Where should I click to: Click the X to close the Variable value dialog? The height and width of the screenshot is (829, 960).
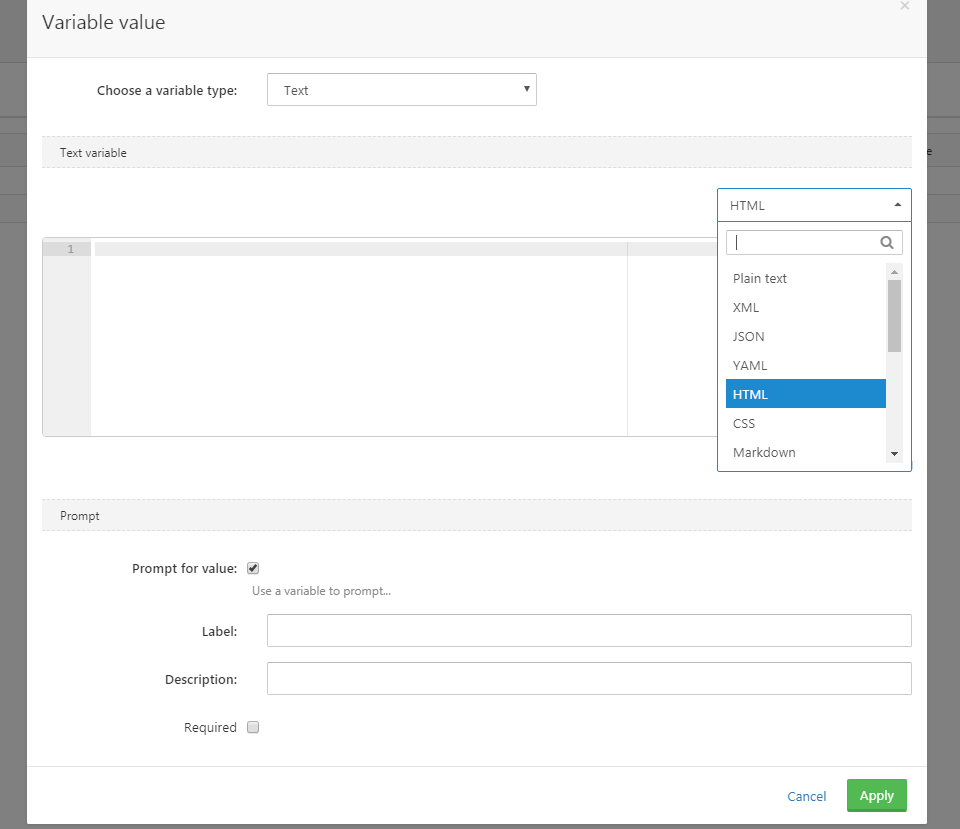coord(905,7)
